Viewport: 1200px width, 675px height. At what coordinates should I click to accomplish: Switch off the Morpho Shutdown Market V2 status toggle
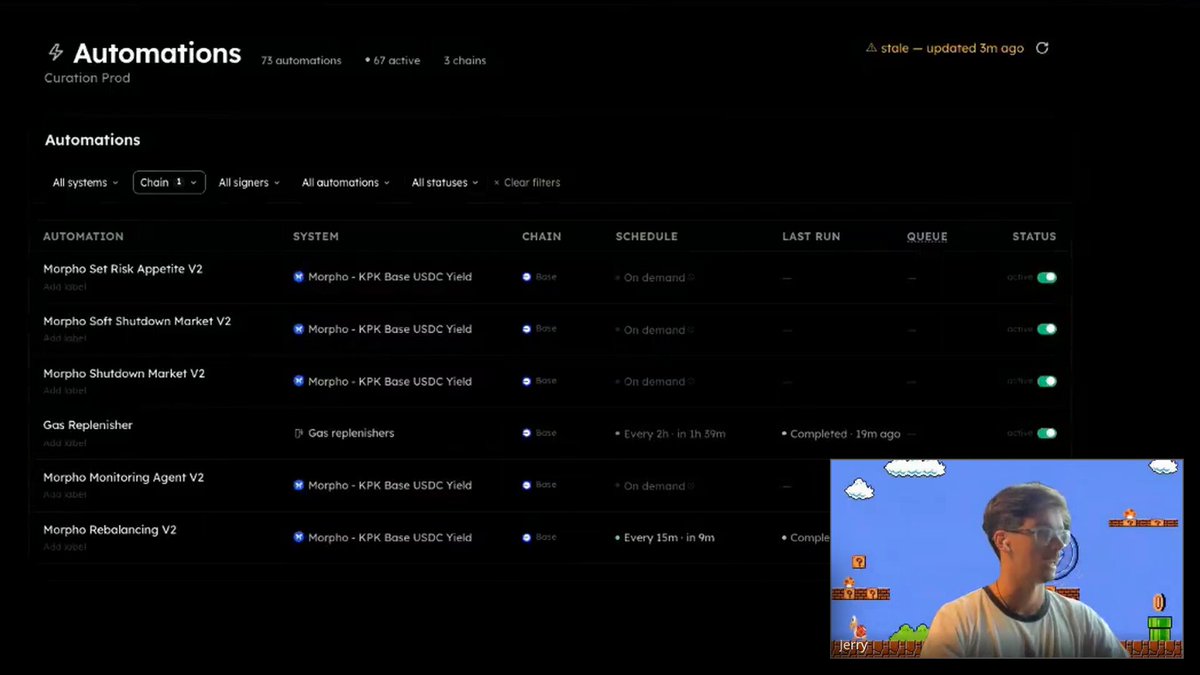pos(1046,381)
